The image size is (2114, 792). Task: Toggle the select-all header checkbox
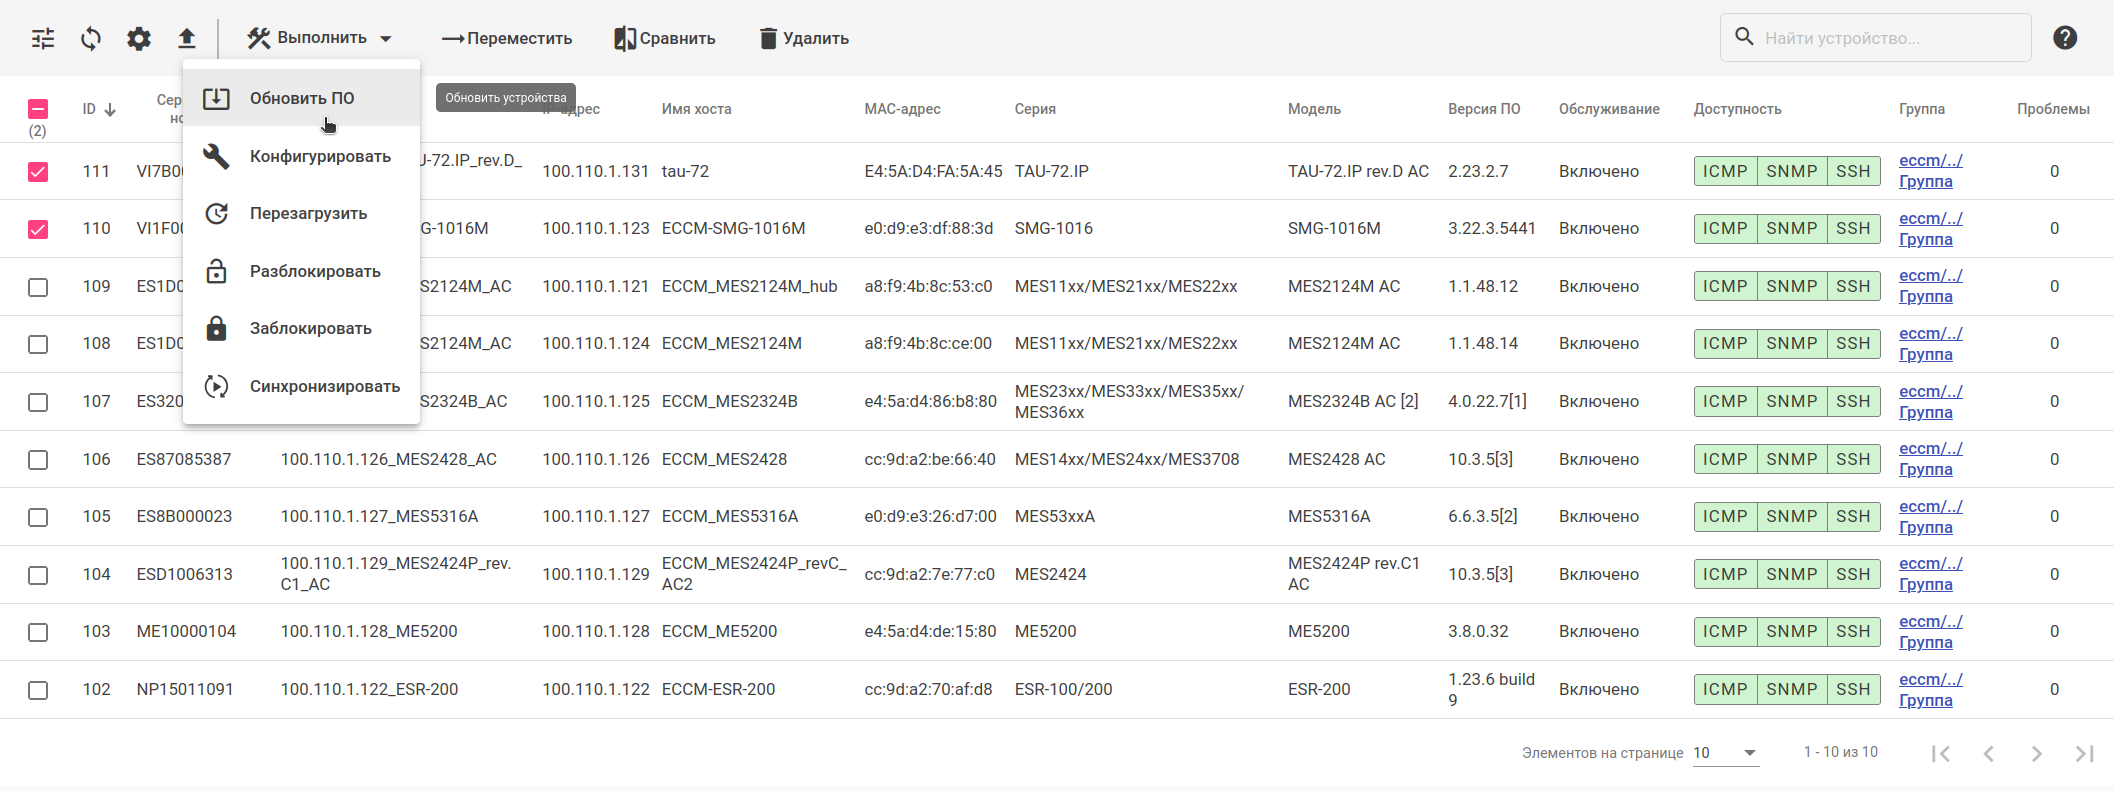[x=38, y=109]
